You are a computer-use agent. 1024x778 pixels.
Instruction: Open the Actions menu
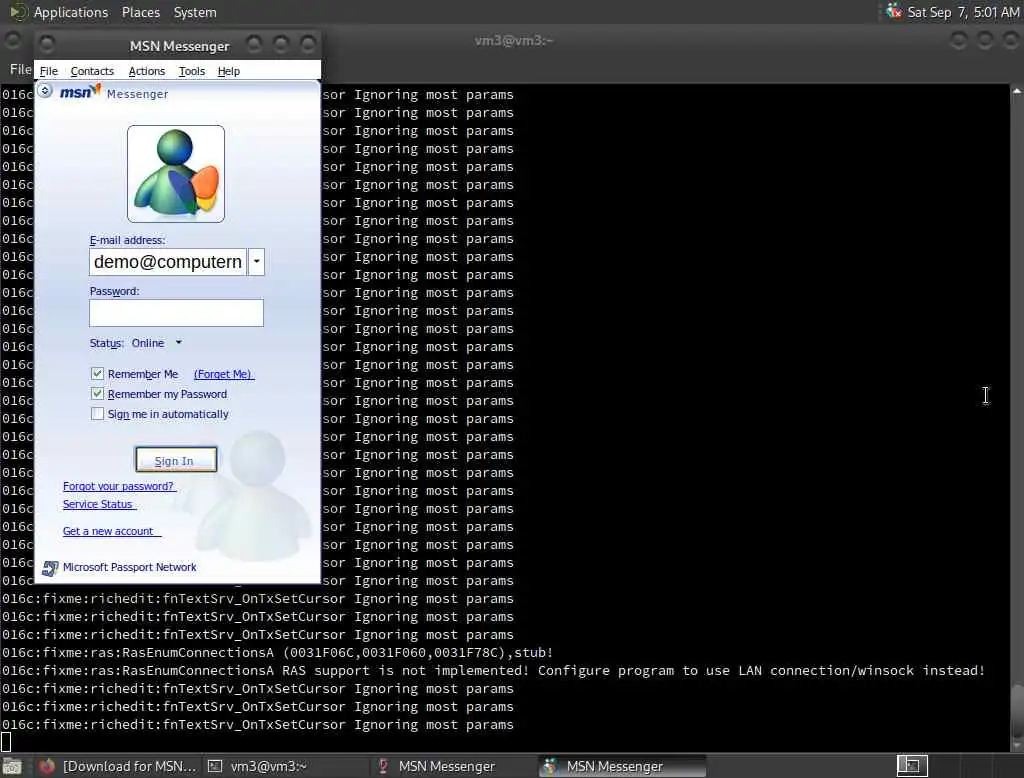click(x=146, y=71)
